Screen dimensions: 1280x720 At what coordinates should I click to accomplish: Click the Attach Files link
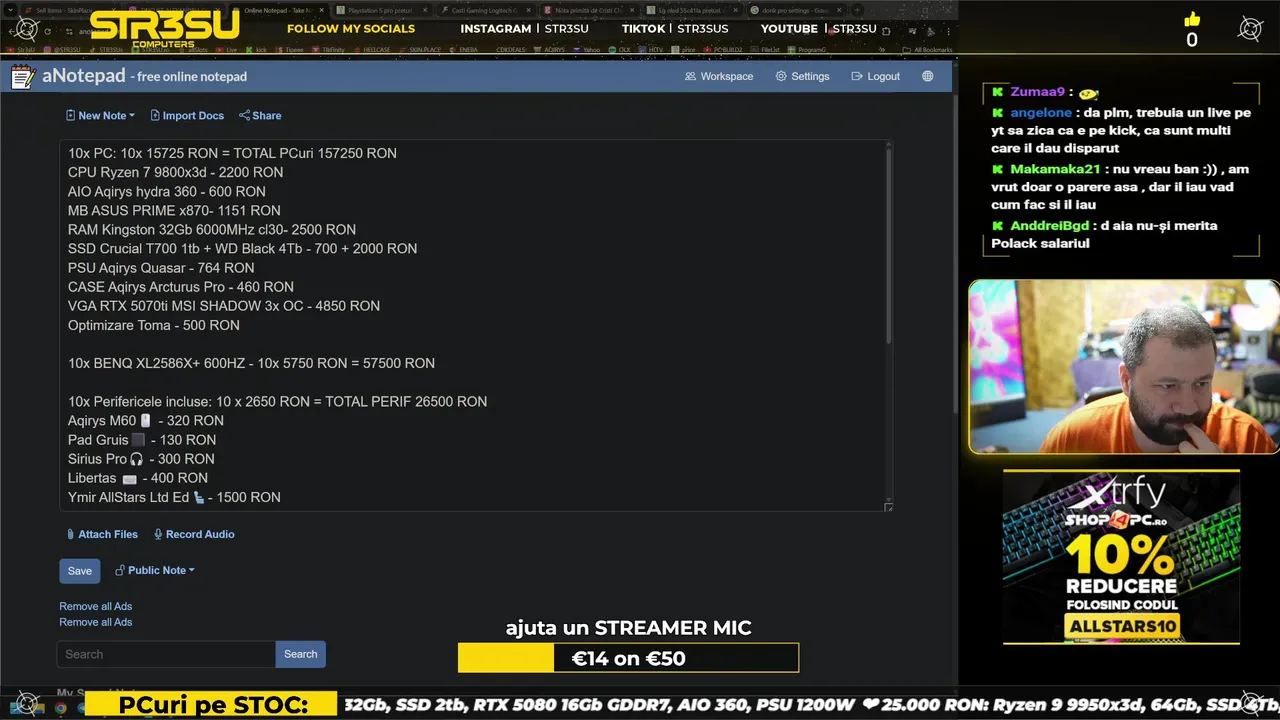tap(102, 535)
